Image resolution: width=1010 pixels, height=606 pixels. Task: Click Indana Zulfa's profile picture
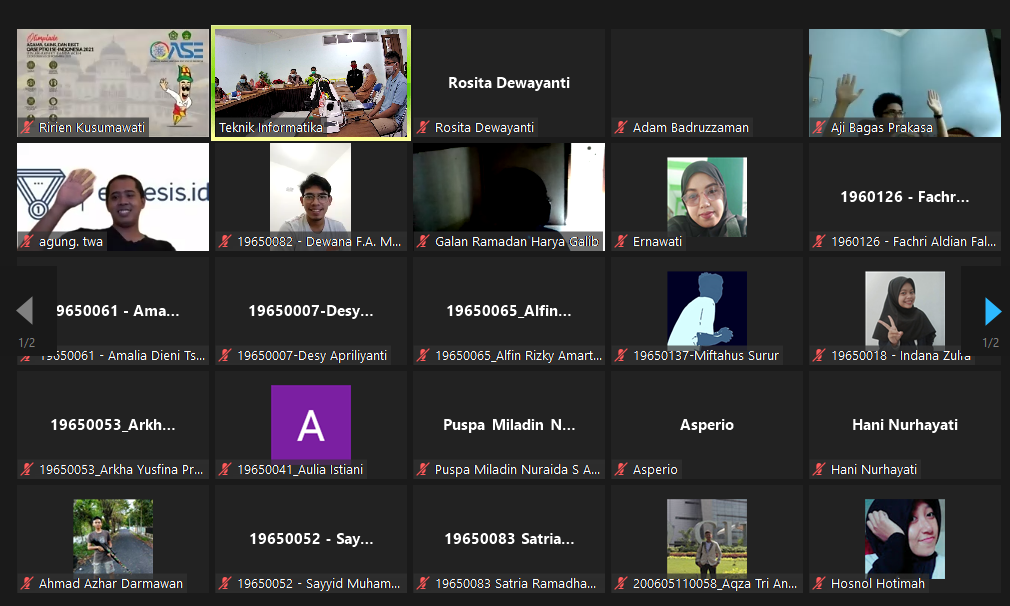coord(904,309)
